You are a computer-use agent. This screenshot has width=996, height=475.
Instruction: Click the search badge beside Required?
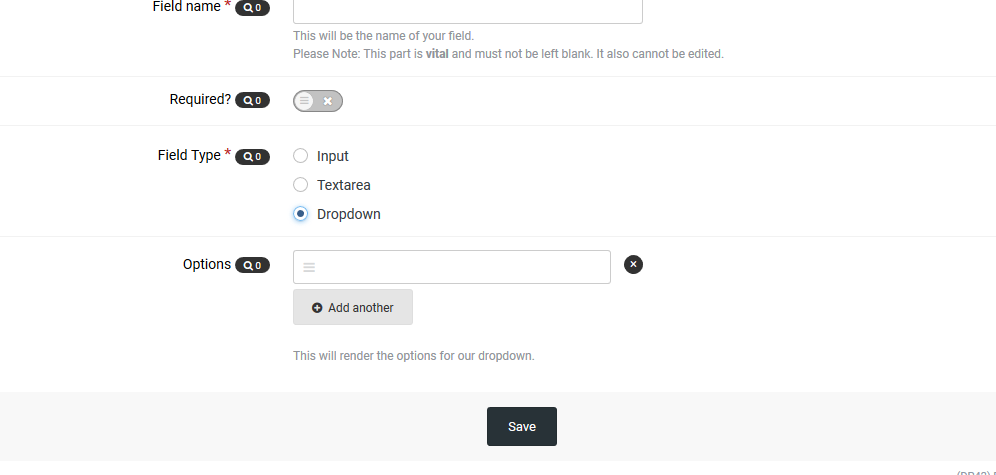[252, 101]
